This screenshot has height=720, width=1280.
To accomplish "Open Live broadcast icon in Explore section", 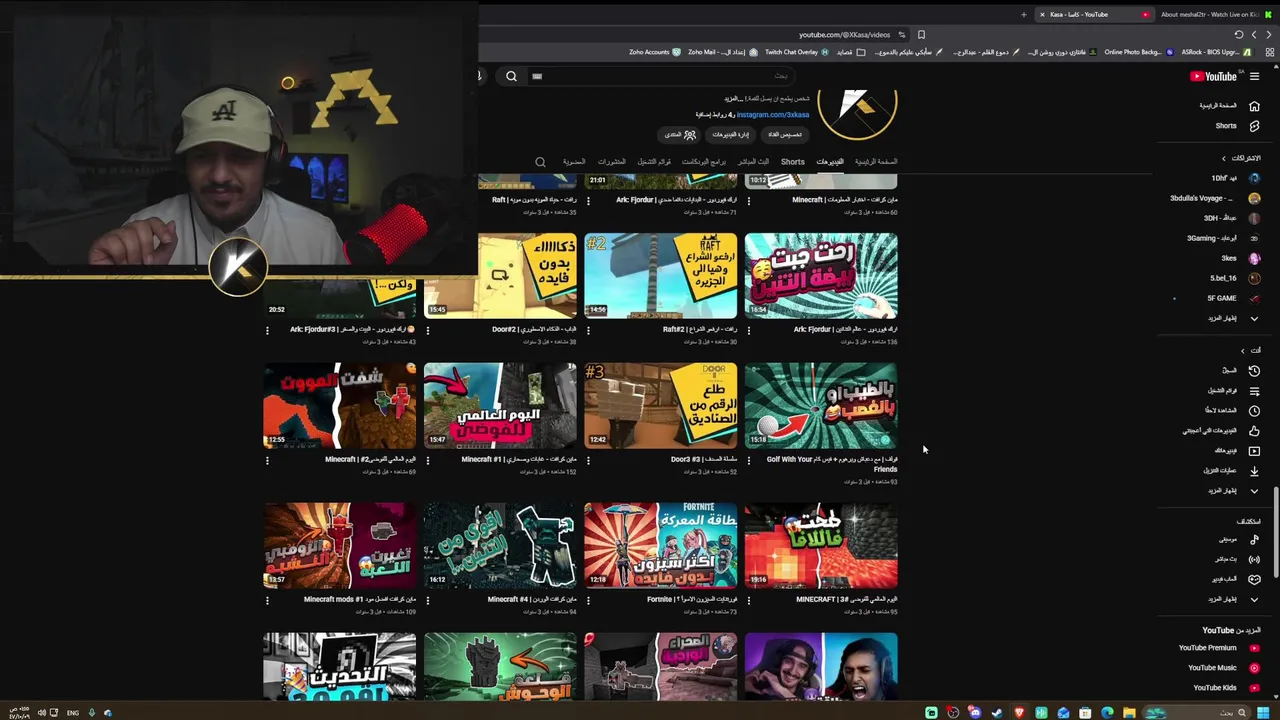I will pyautogui.click(x=1254, y=559).
